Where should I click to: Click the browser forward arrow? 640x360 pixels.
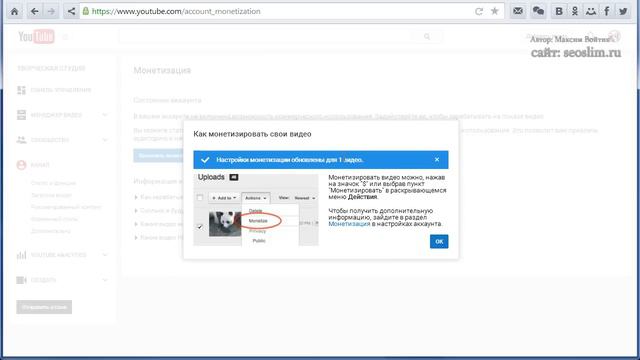pos(51,11)
